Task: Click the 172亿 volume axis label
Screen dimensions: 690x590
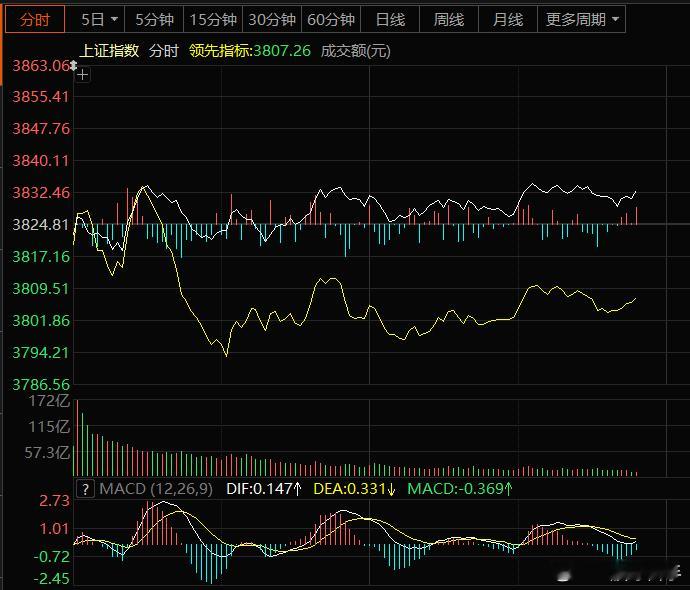Action: 49,401
